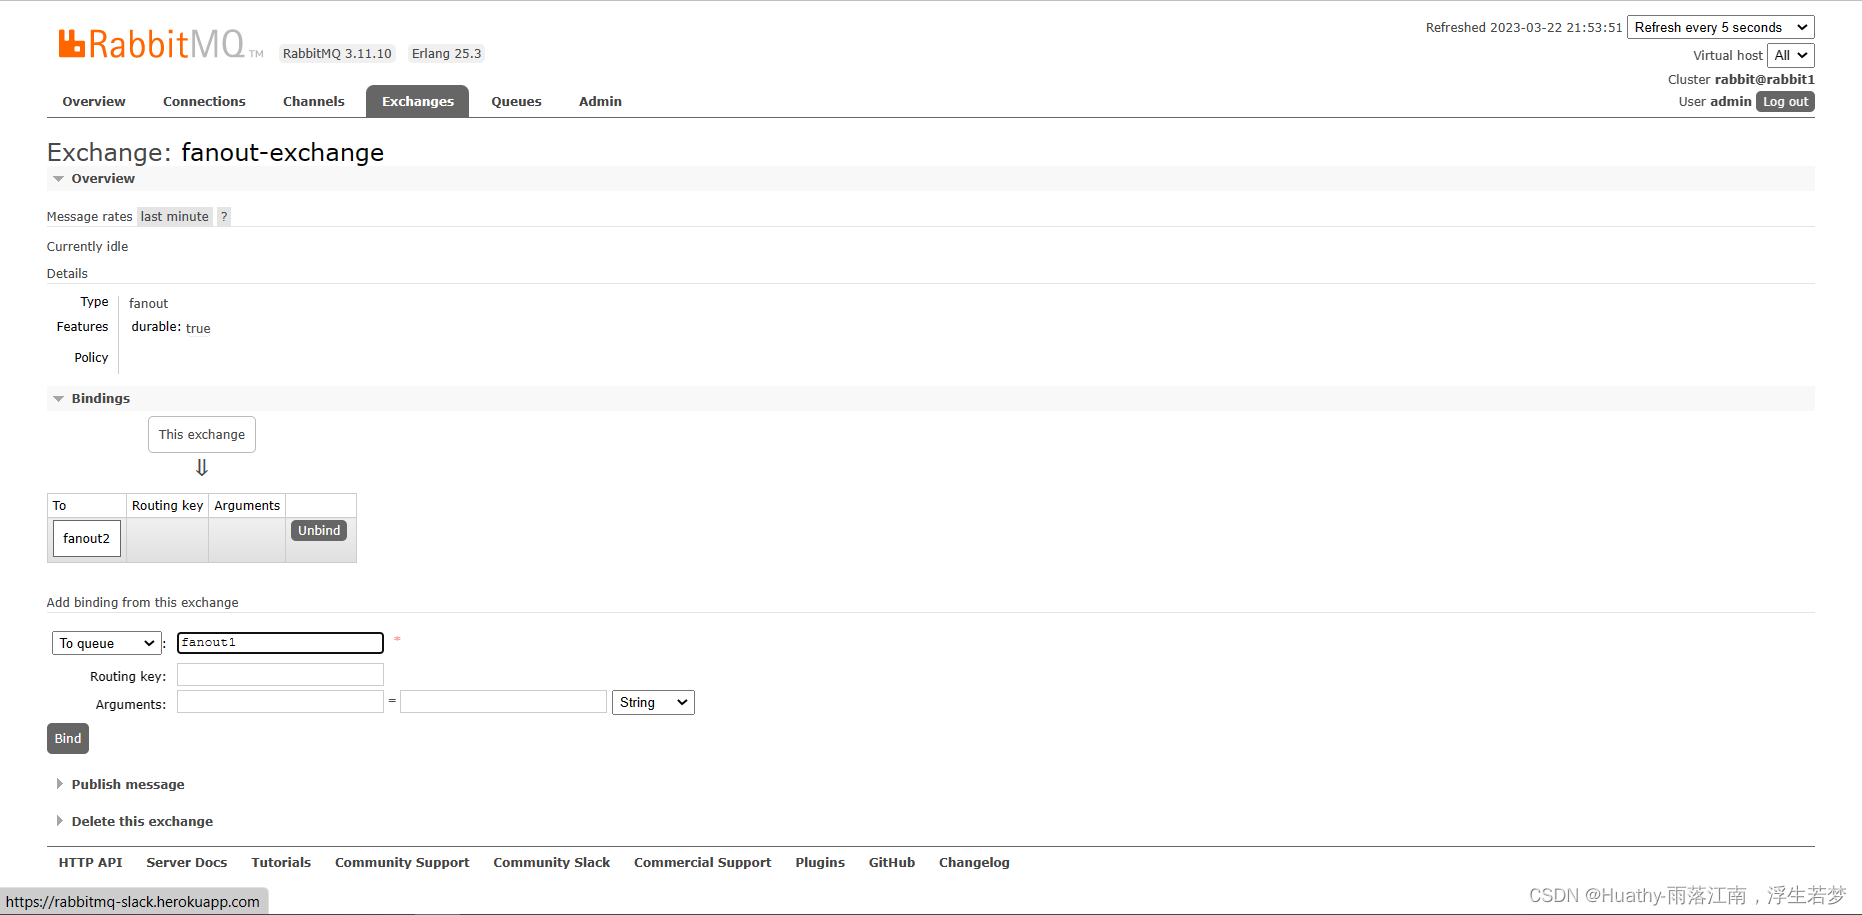The width and height of the screenshot is (1862, 915).
Task: Open the To queue destination type dropdown
Action: coord(106,643)
